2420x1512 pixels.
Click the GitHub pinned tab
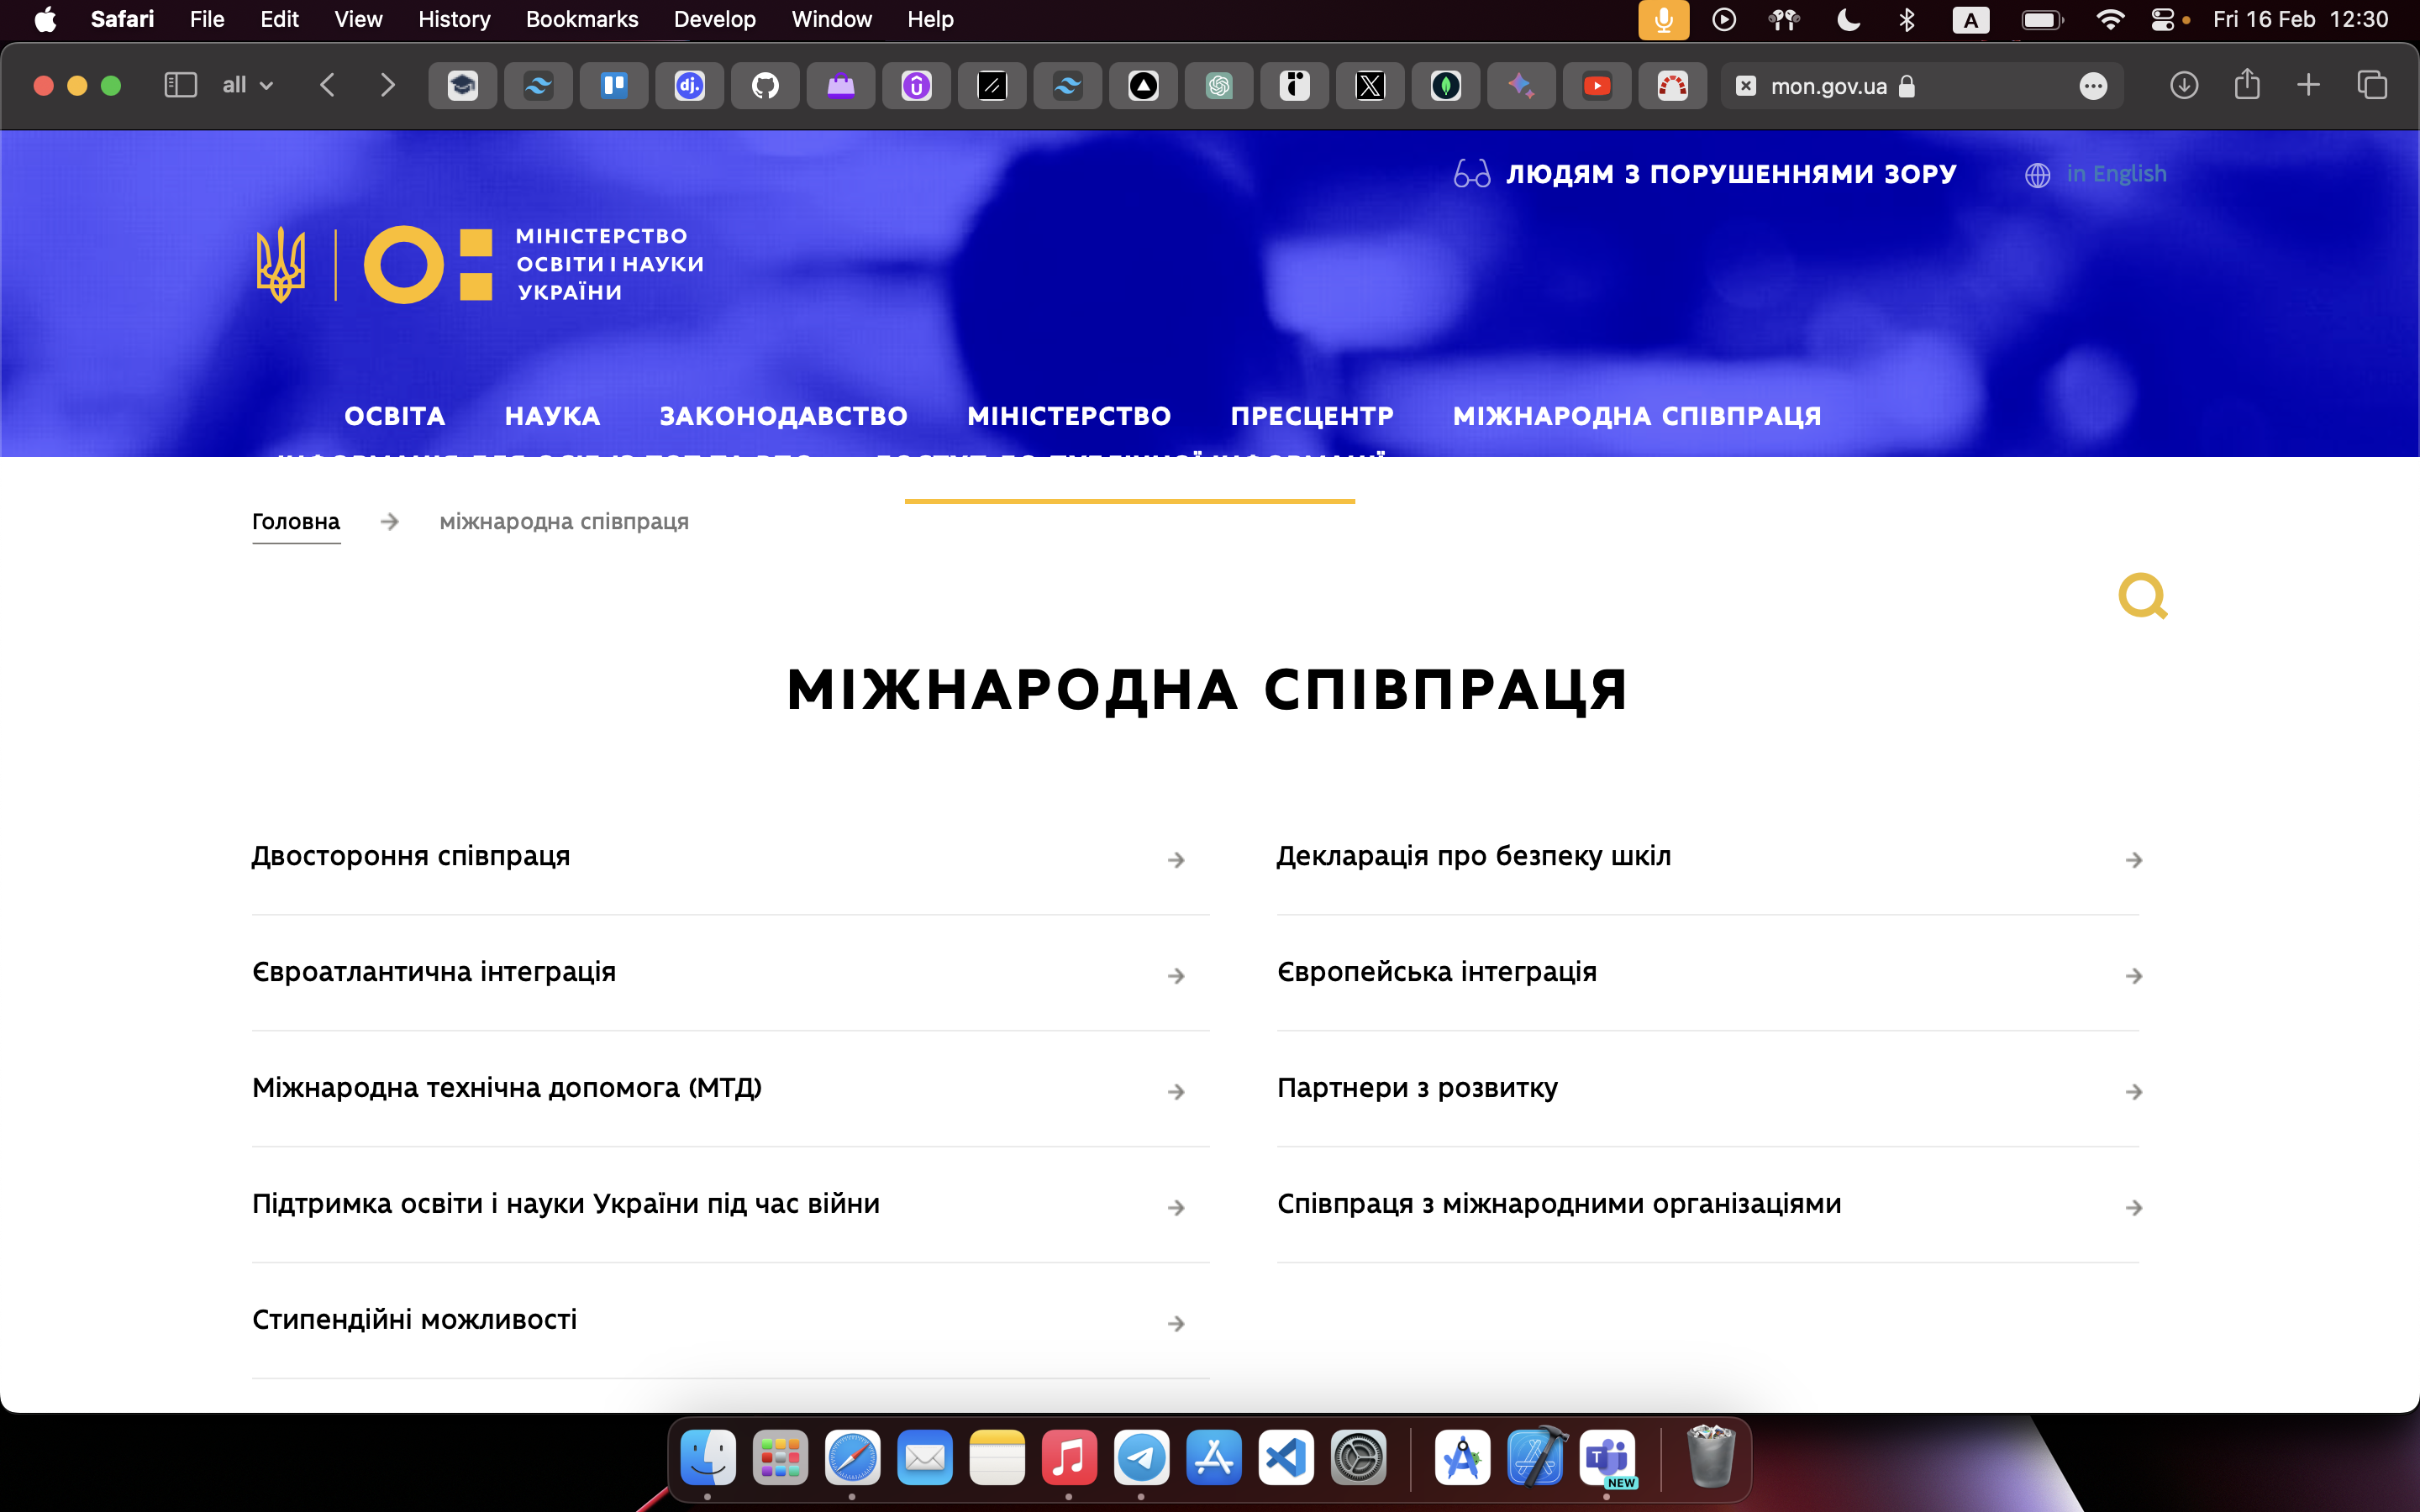[765, 86]
